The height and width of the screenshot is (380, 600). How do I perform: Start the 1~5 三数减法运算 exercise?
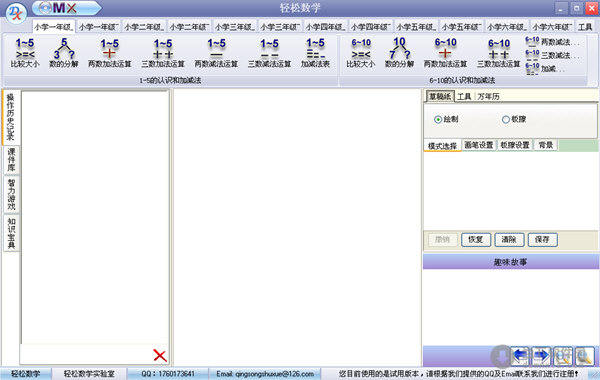pos(269,53)
